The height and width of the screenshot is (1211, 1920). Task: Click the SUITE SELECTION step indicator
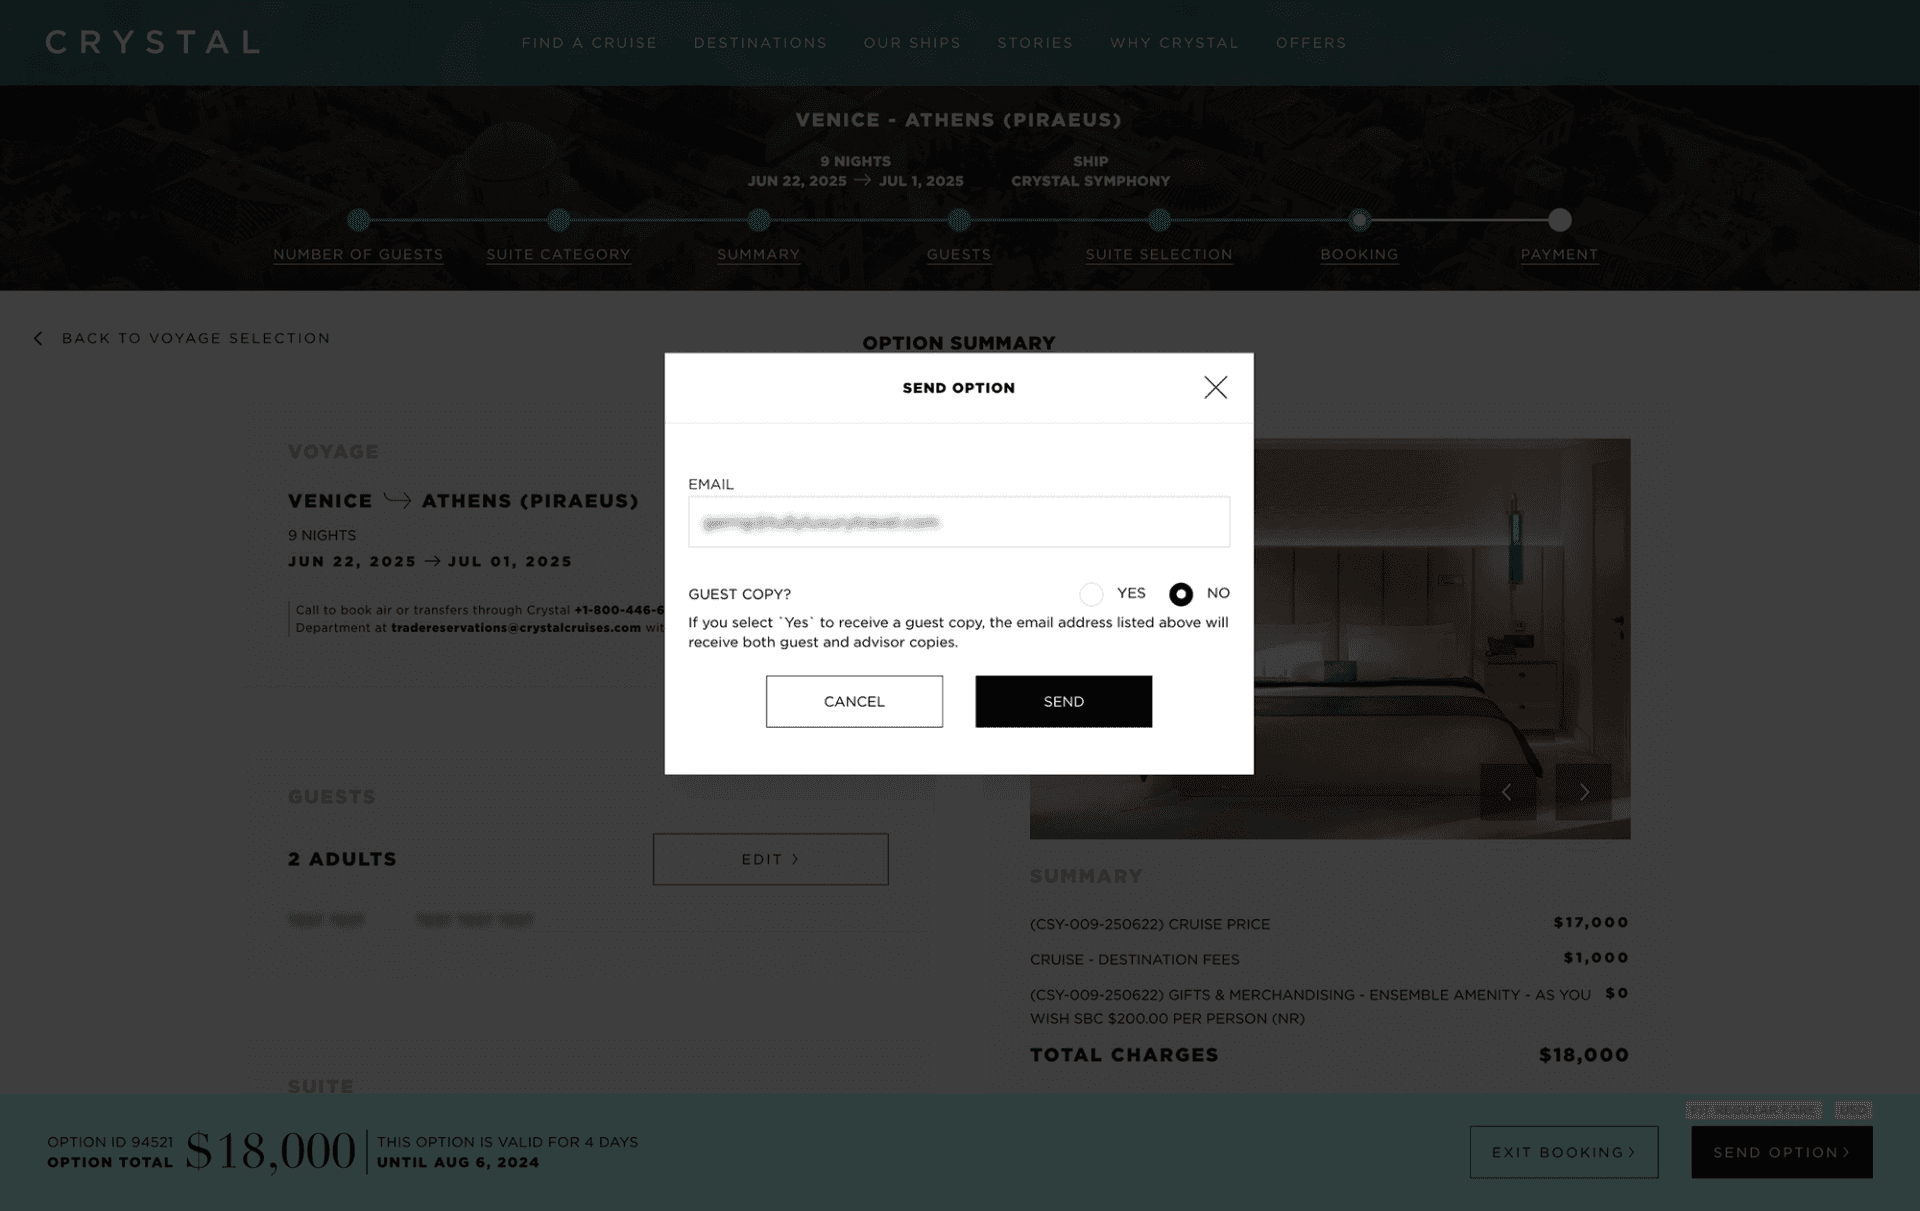[1158, 219]
